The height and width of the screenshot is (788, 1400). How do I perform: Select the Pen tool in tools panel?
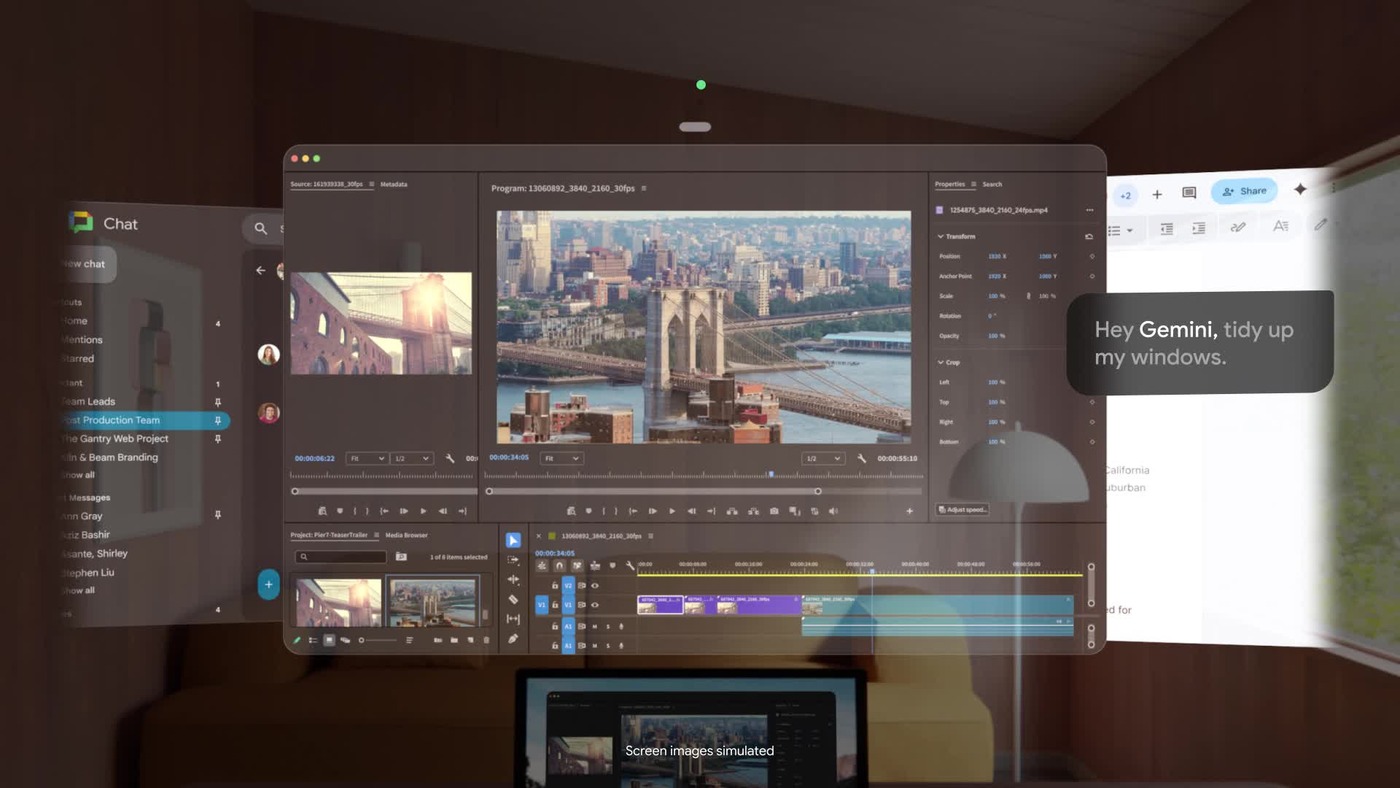513,638
